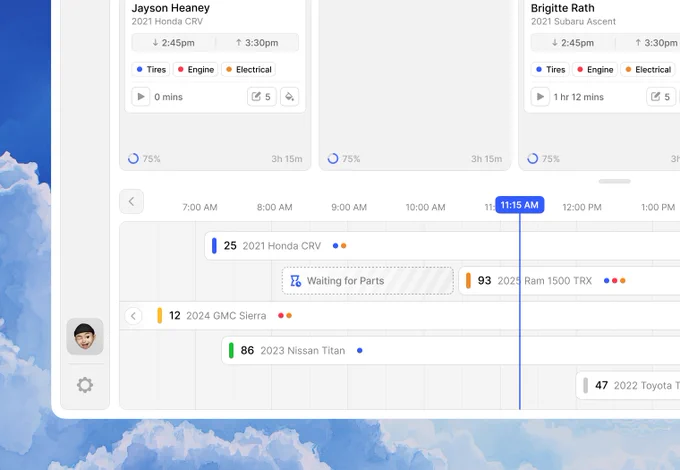680x470 pixels.
Task: Click Electrical tag on Jayson Heaney card
Action: pos(248,69)
